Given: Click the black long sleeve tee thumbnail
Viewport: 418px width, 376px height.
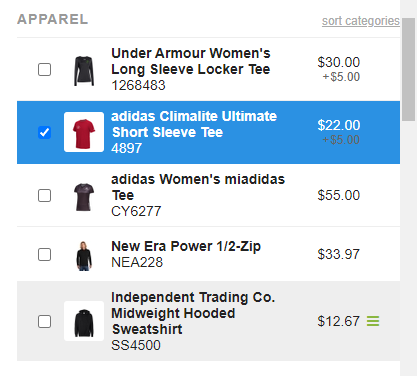Looking at the screenshot, I should [84, 71].
